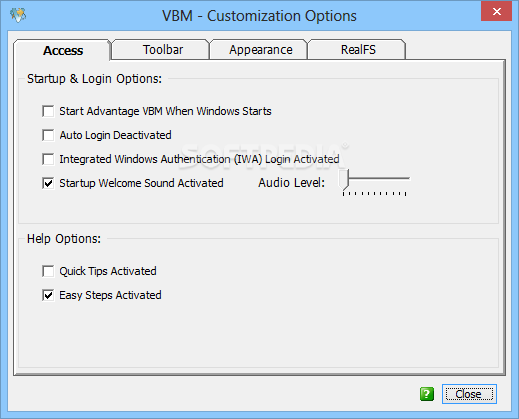The height and width of the screenshot is (419, 519).
Task: Switch to the Toolbar tab
Action: 161,50
